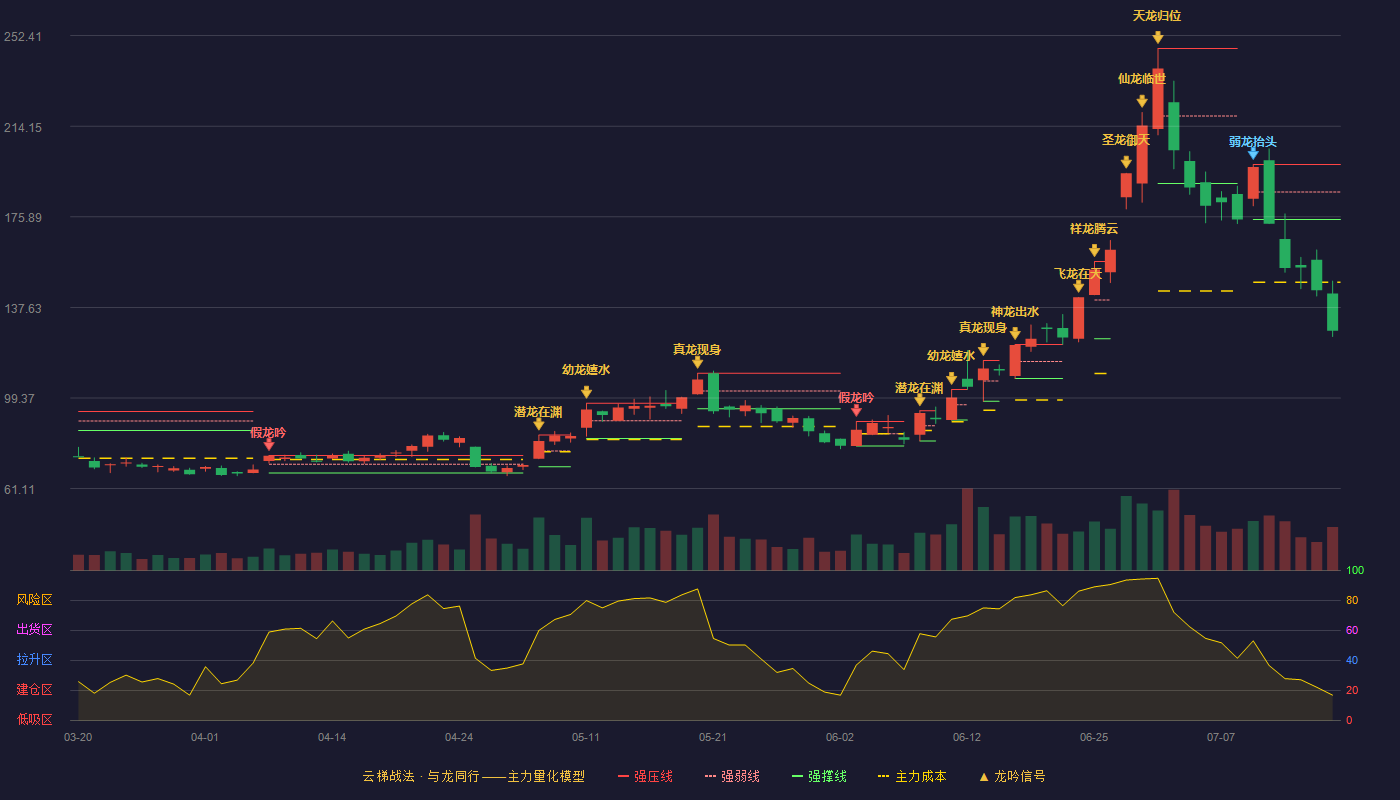Toggle the 强弱线 legend series
Viewport: 1400px width, 800px height.
[x=732, y=776]
